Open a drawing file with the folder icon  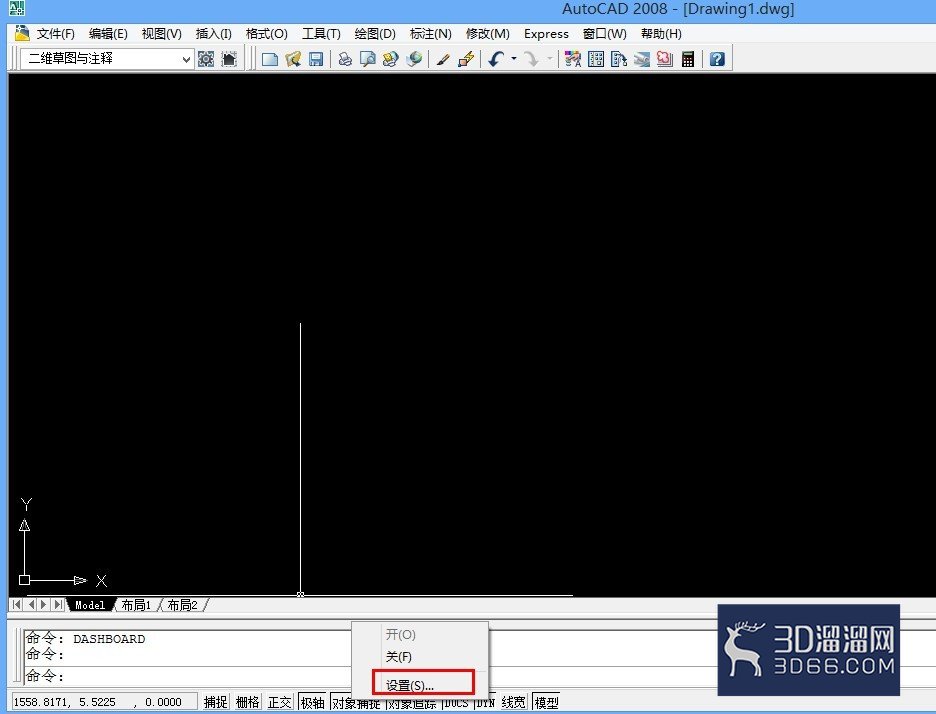[293, 59]
